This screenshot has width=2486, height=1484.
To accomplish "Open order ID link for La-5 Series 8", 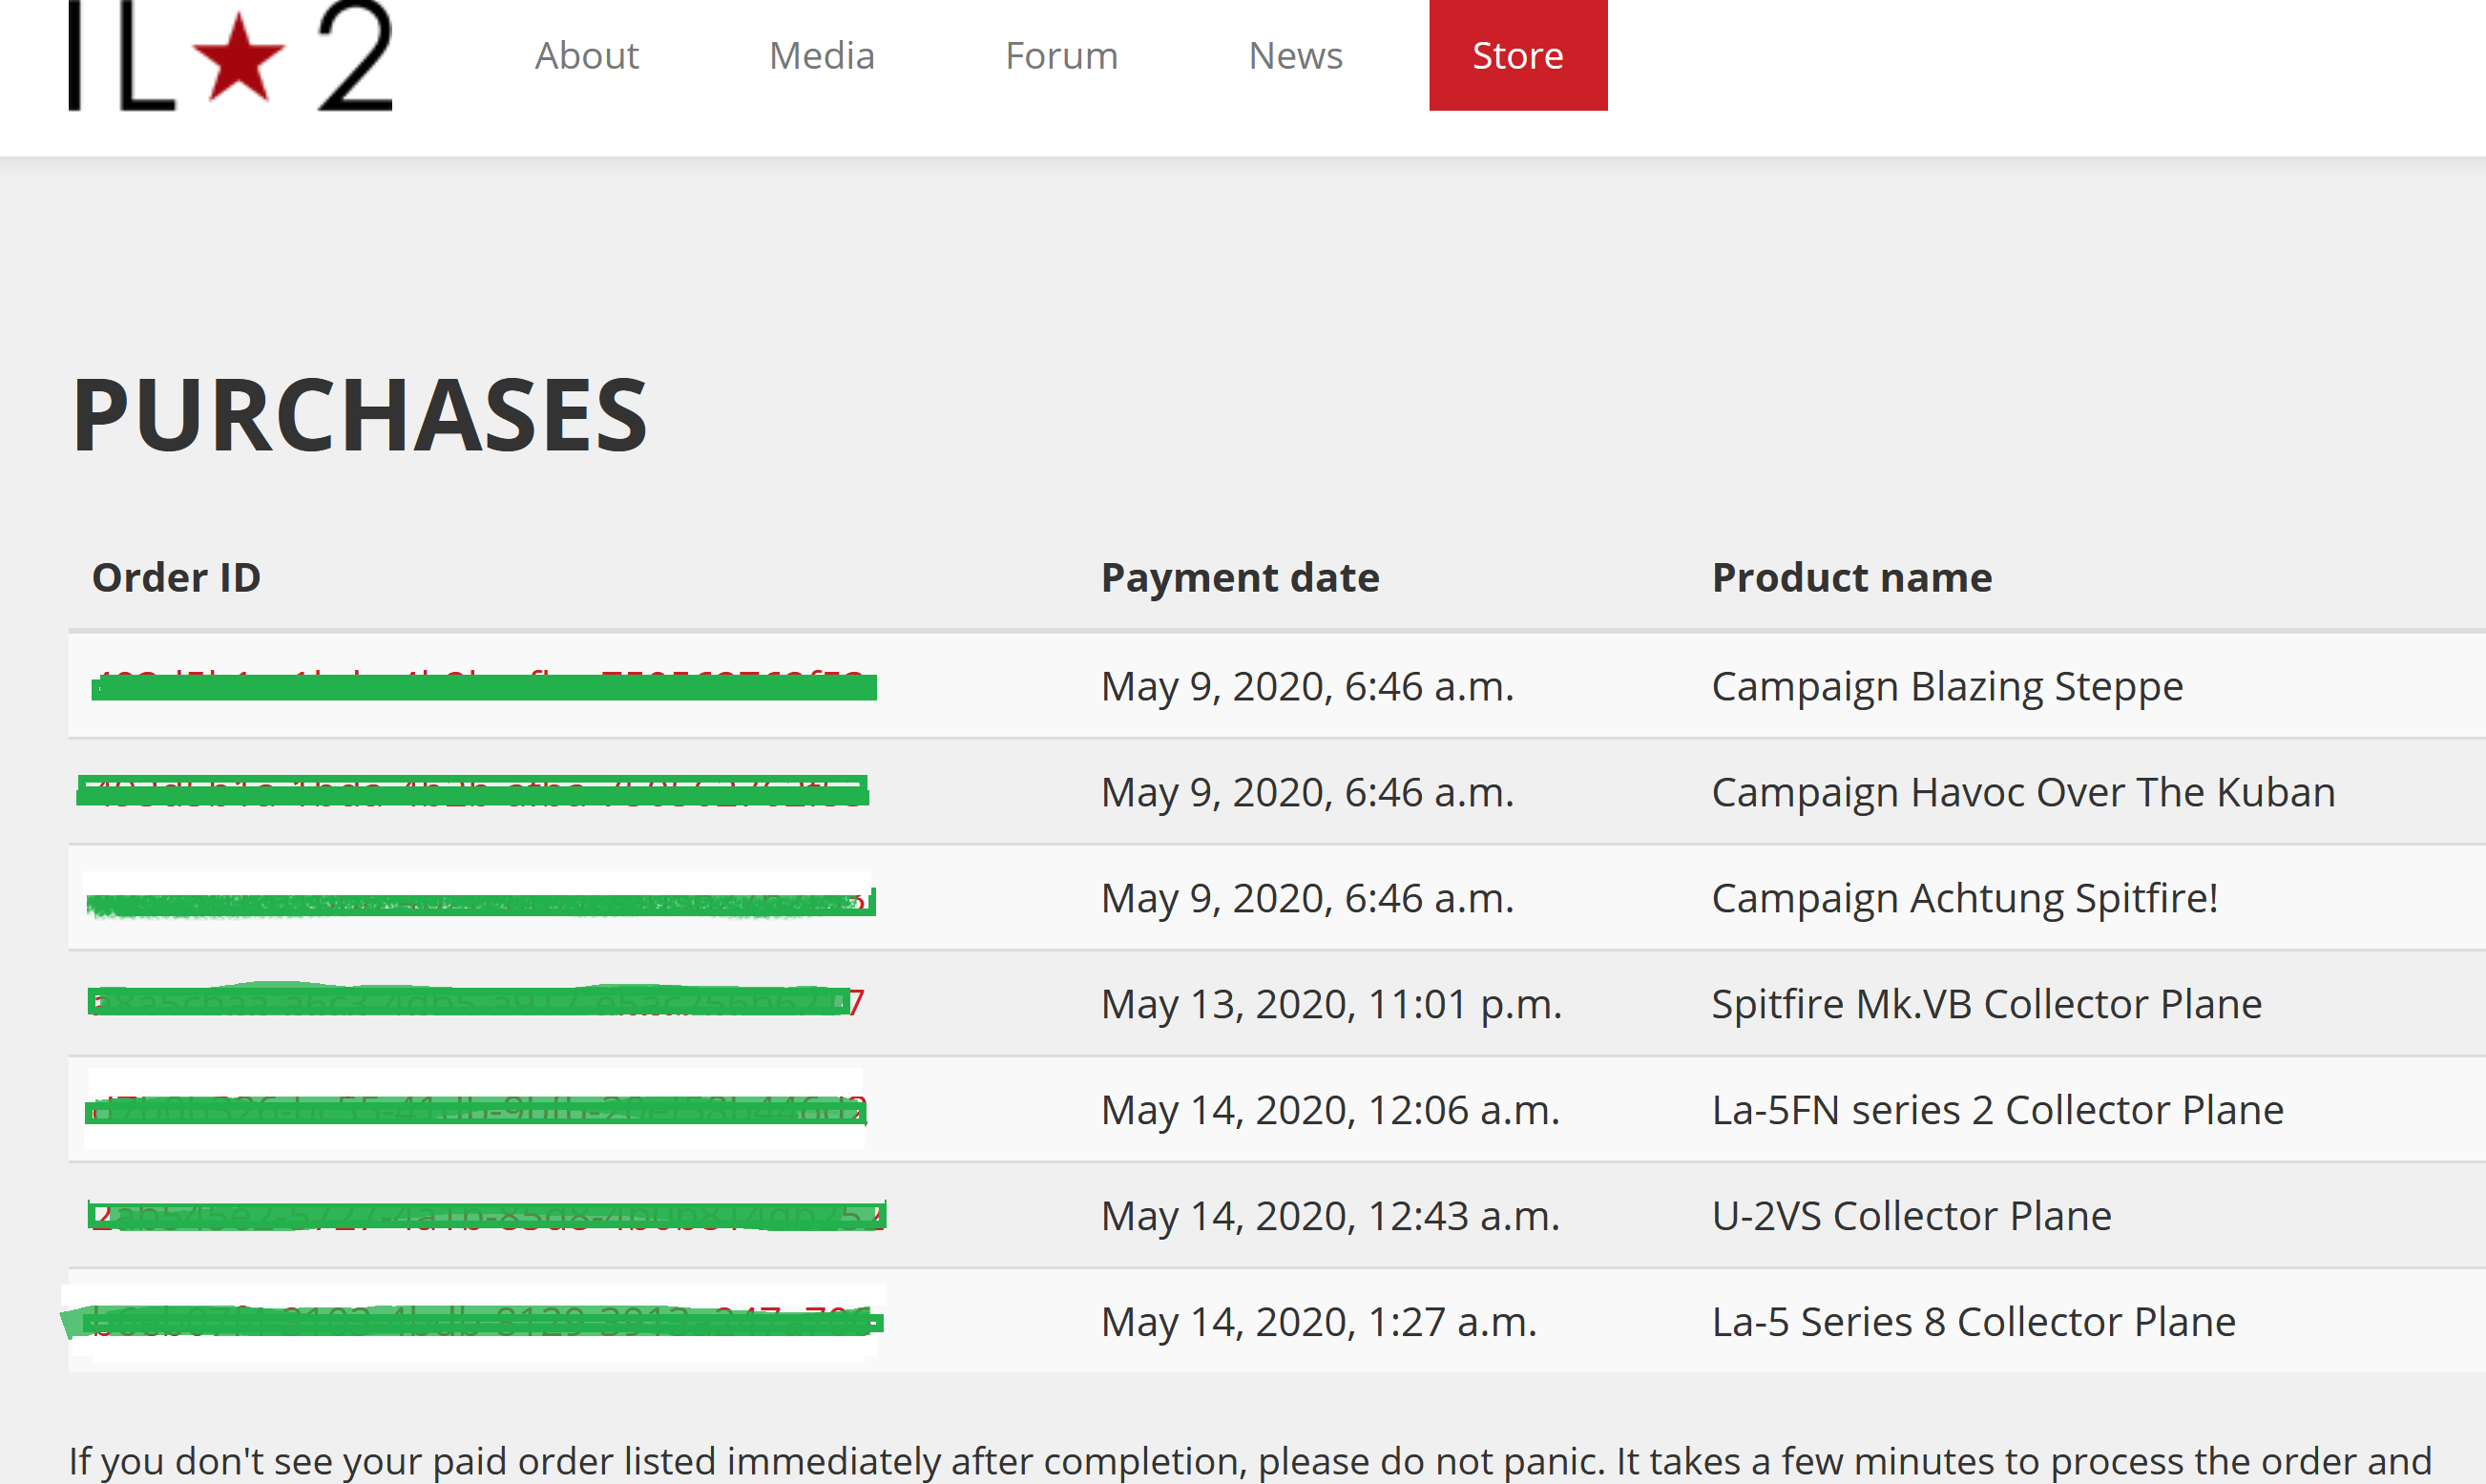I will pos(472,1322).
